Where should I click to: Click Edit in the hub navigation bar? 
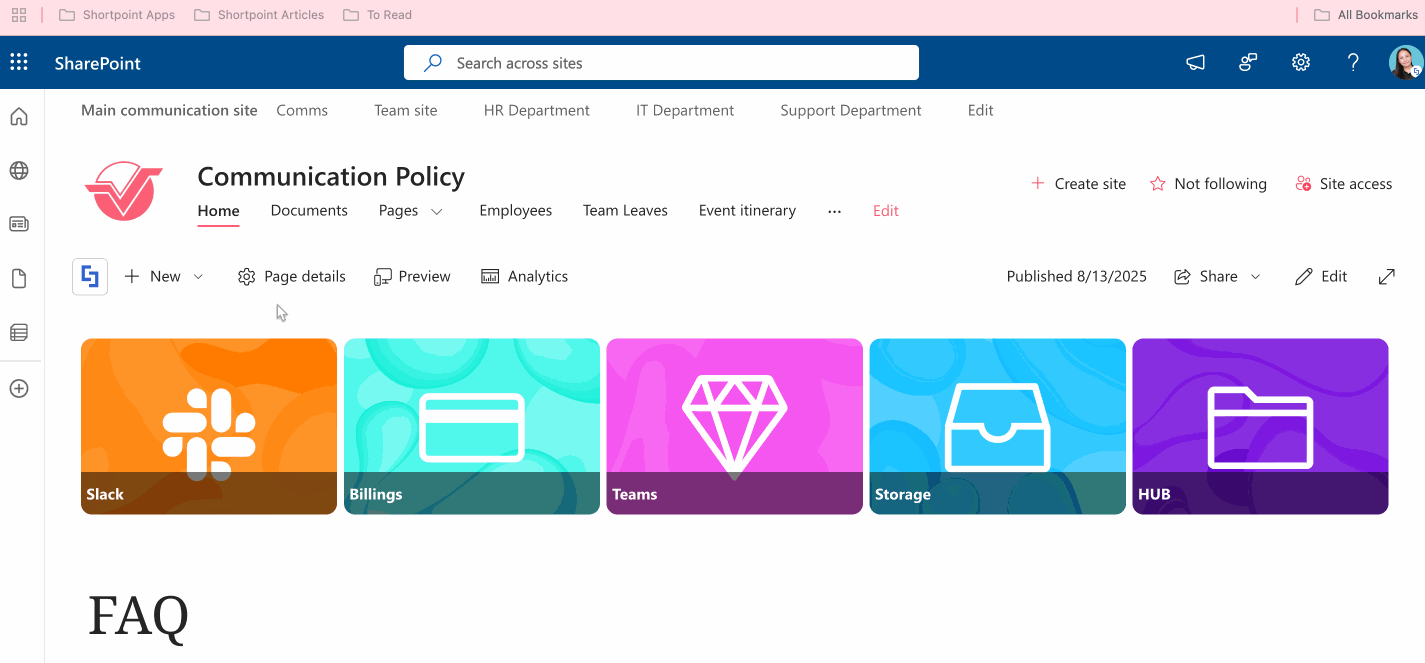click(x=981, y=111)
